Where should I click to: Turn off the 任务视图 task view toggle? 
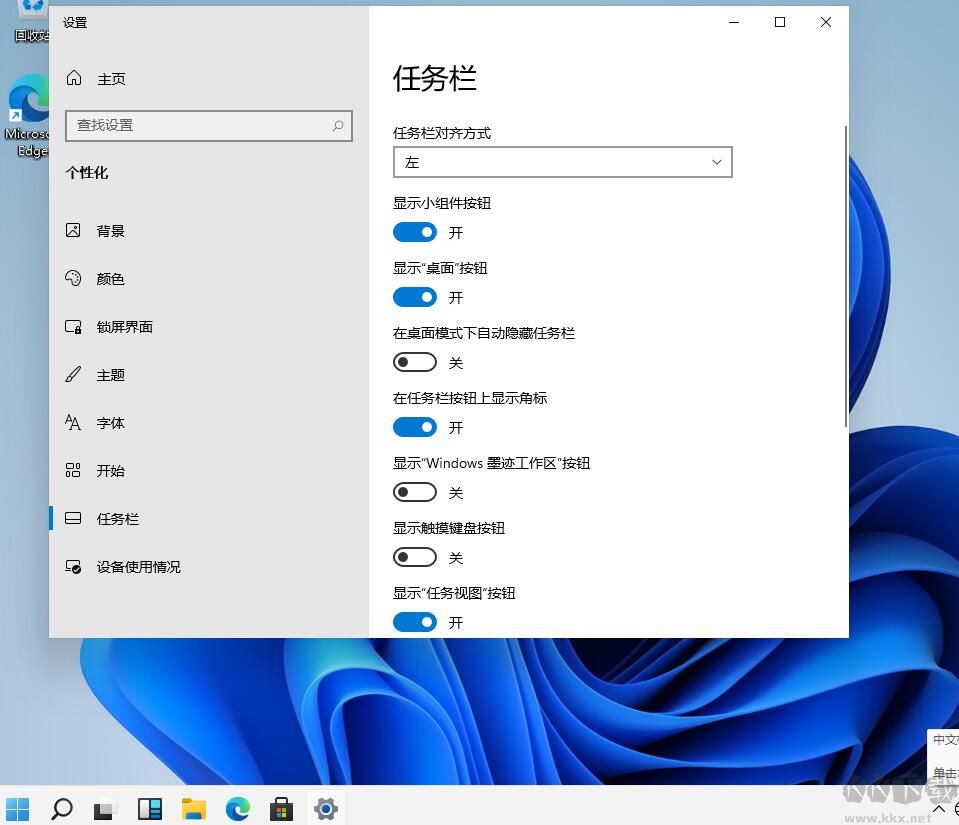point(415,622)
